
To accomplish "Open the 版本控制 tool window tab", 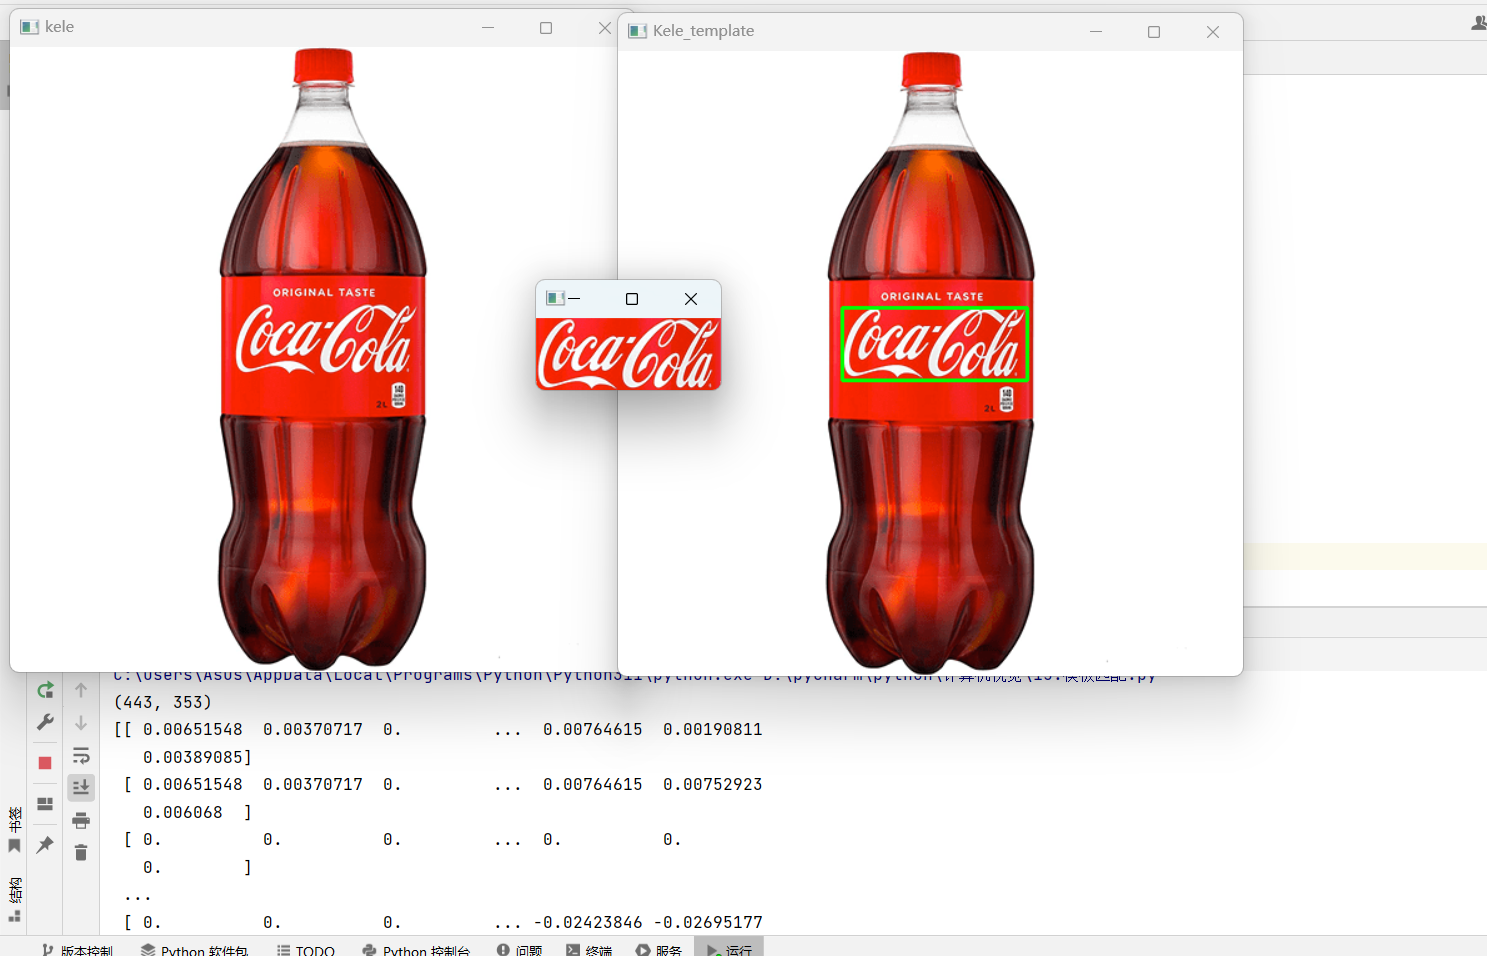I will (77, 949).
